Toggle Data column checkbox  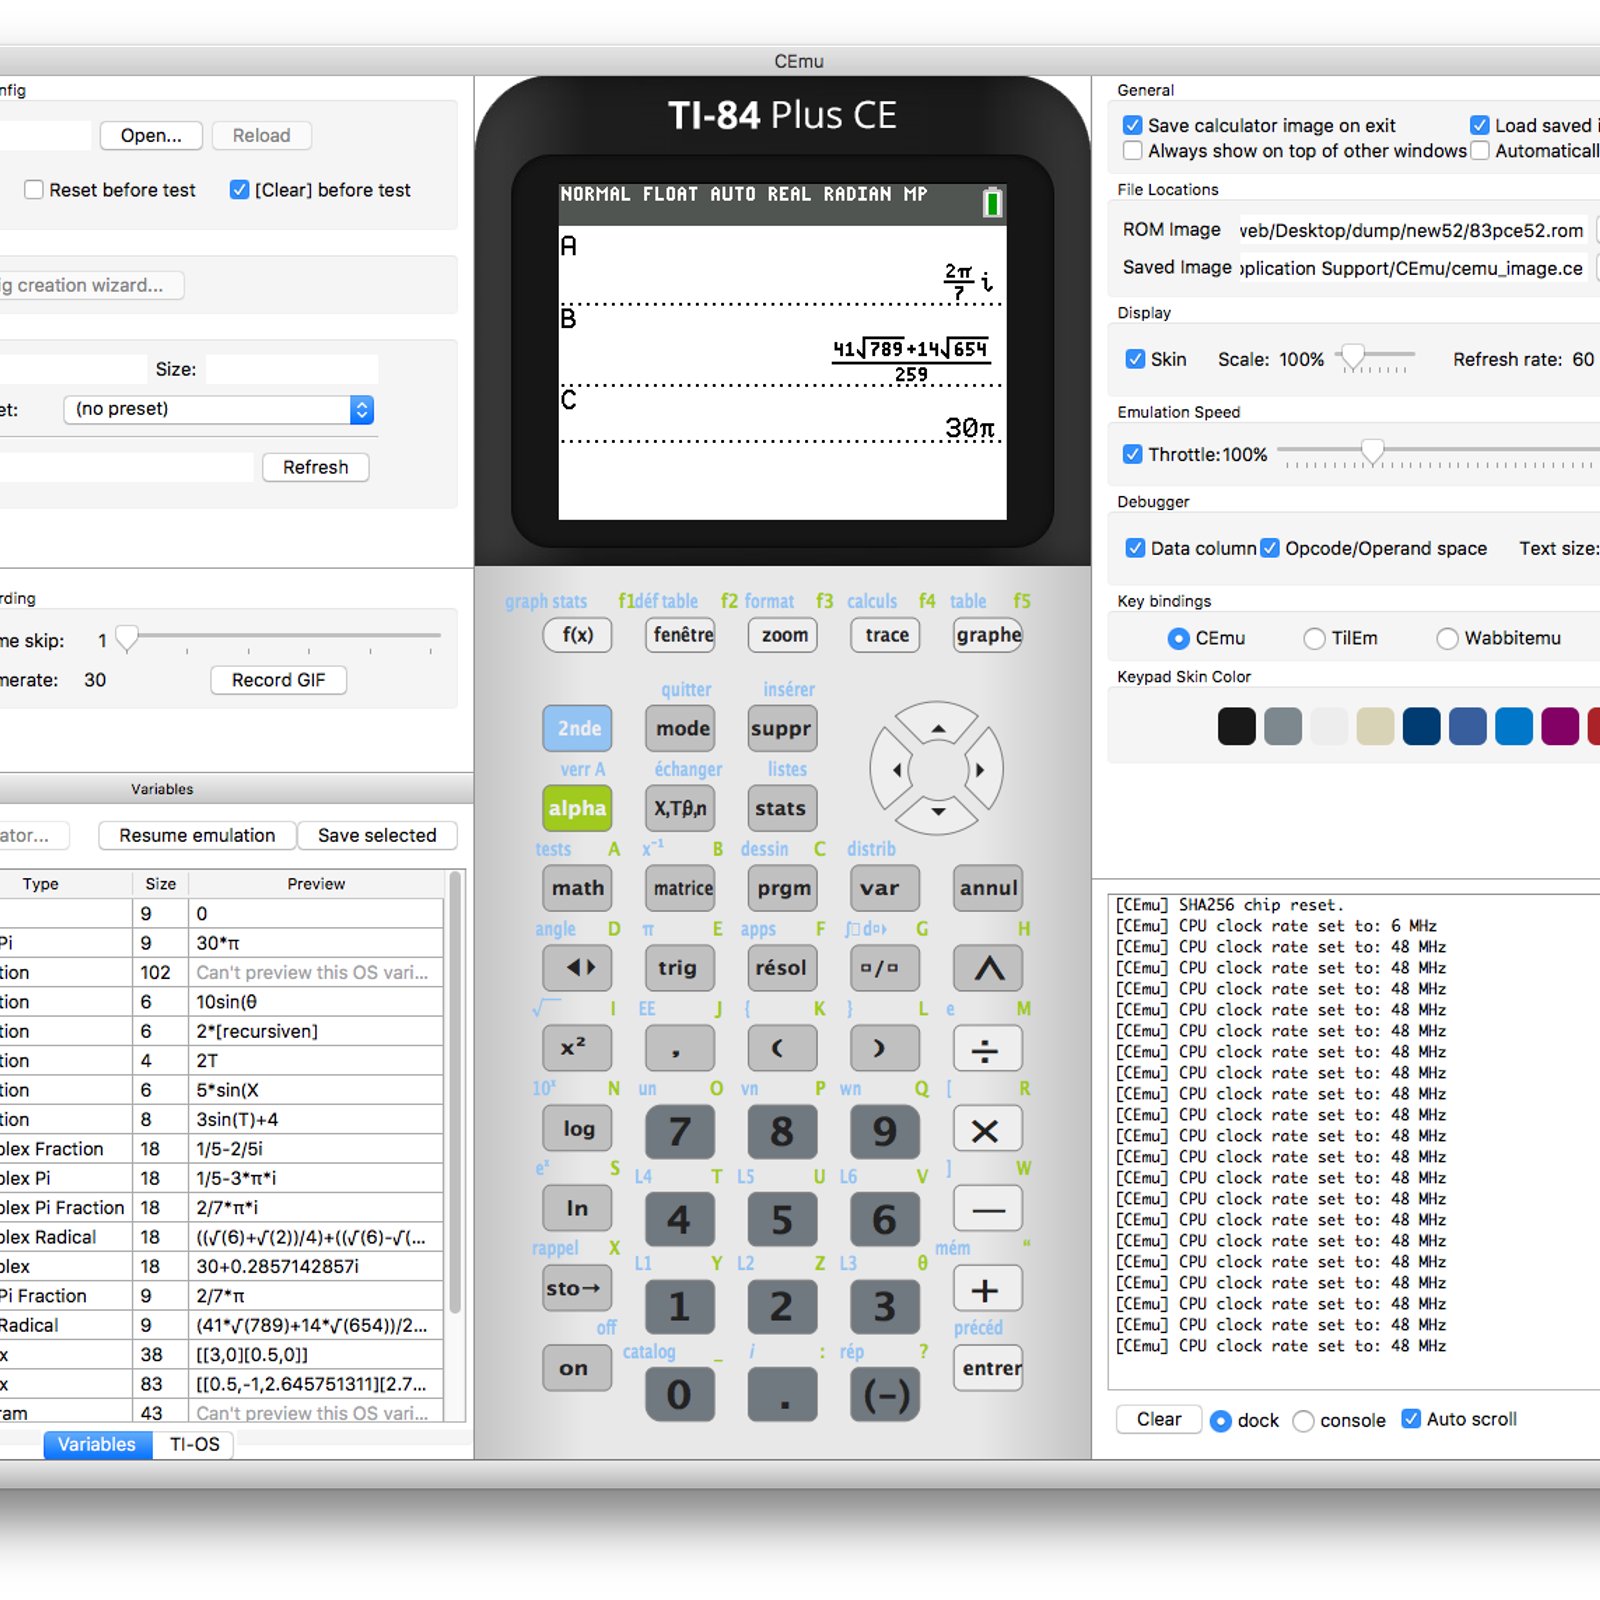coord(1135,548)
